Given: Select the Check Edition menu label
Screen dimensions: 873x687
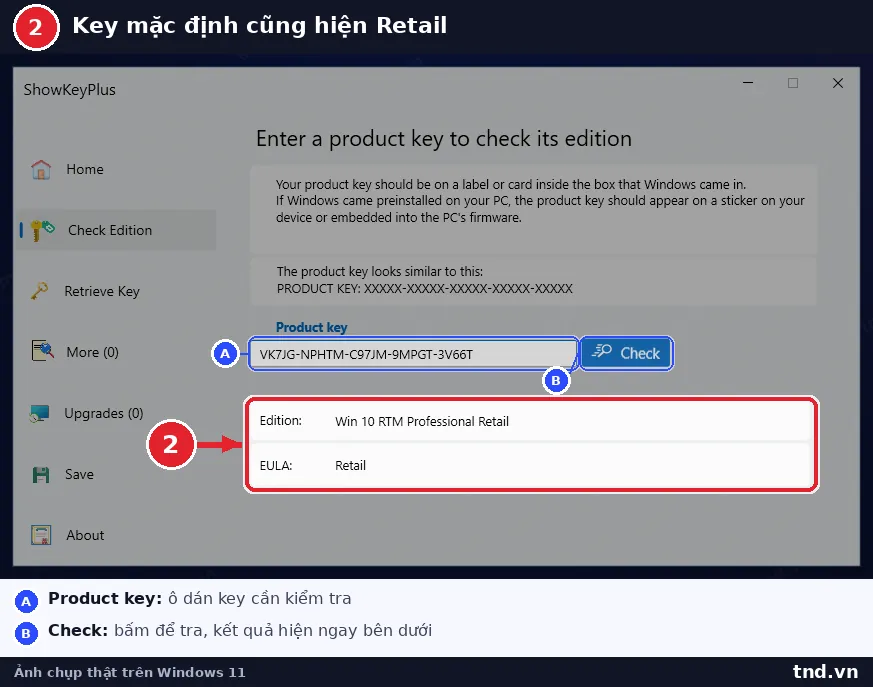Looking at the screenshot, I should (x=110, y=230).
